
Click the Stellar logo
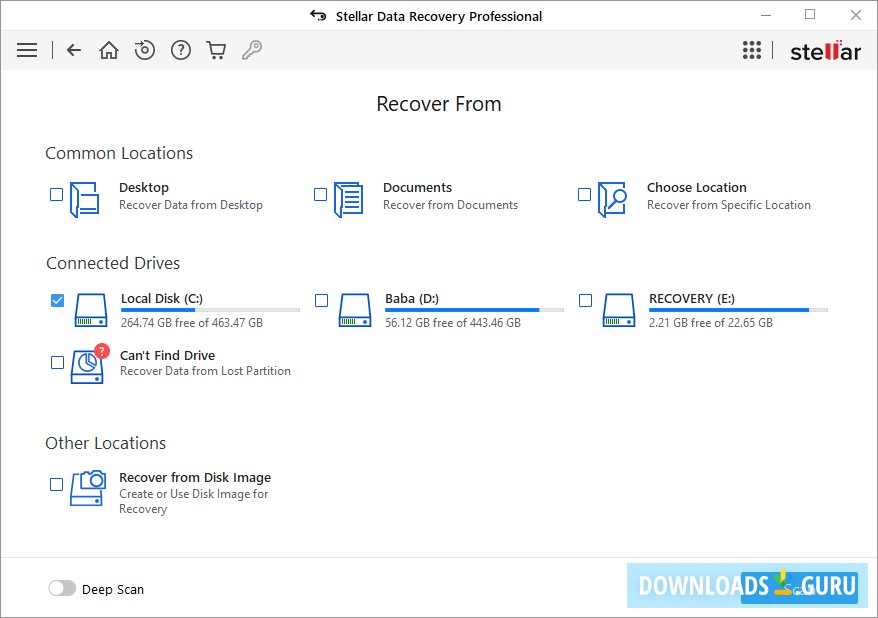click(825, 50)
